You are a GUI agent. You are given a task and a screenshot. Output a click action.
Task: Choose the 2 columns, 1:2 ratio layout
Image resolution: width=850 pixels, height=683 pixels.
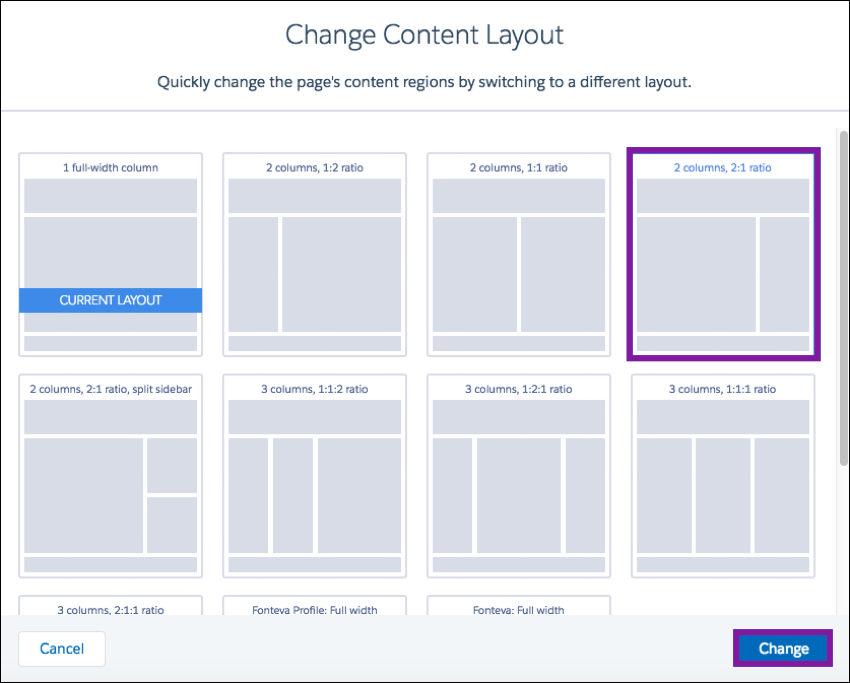point(314,254)
